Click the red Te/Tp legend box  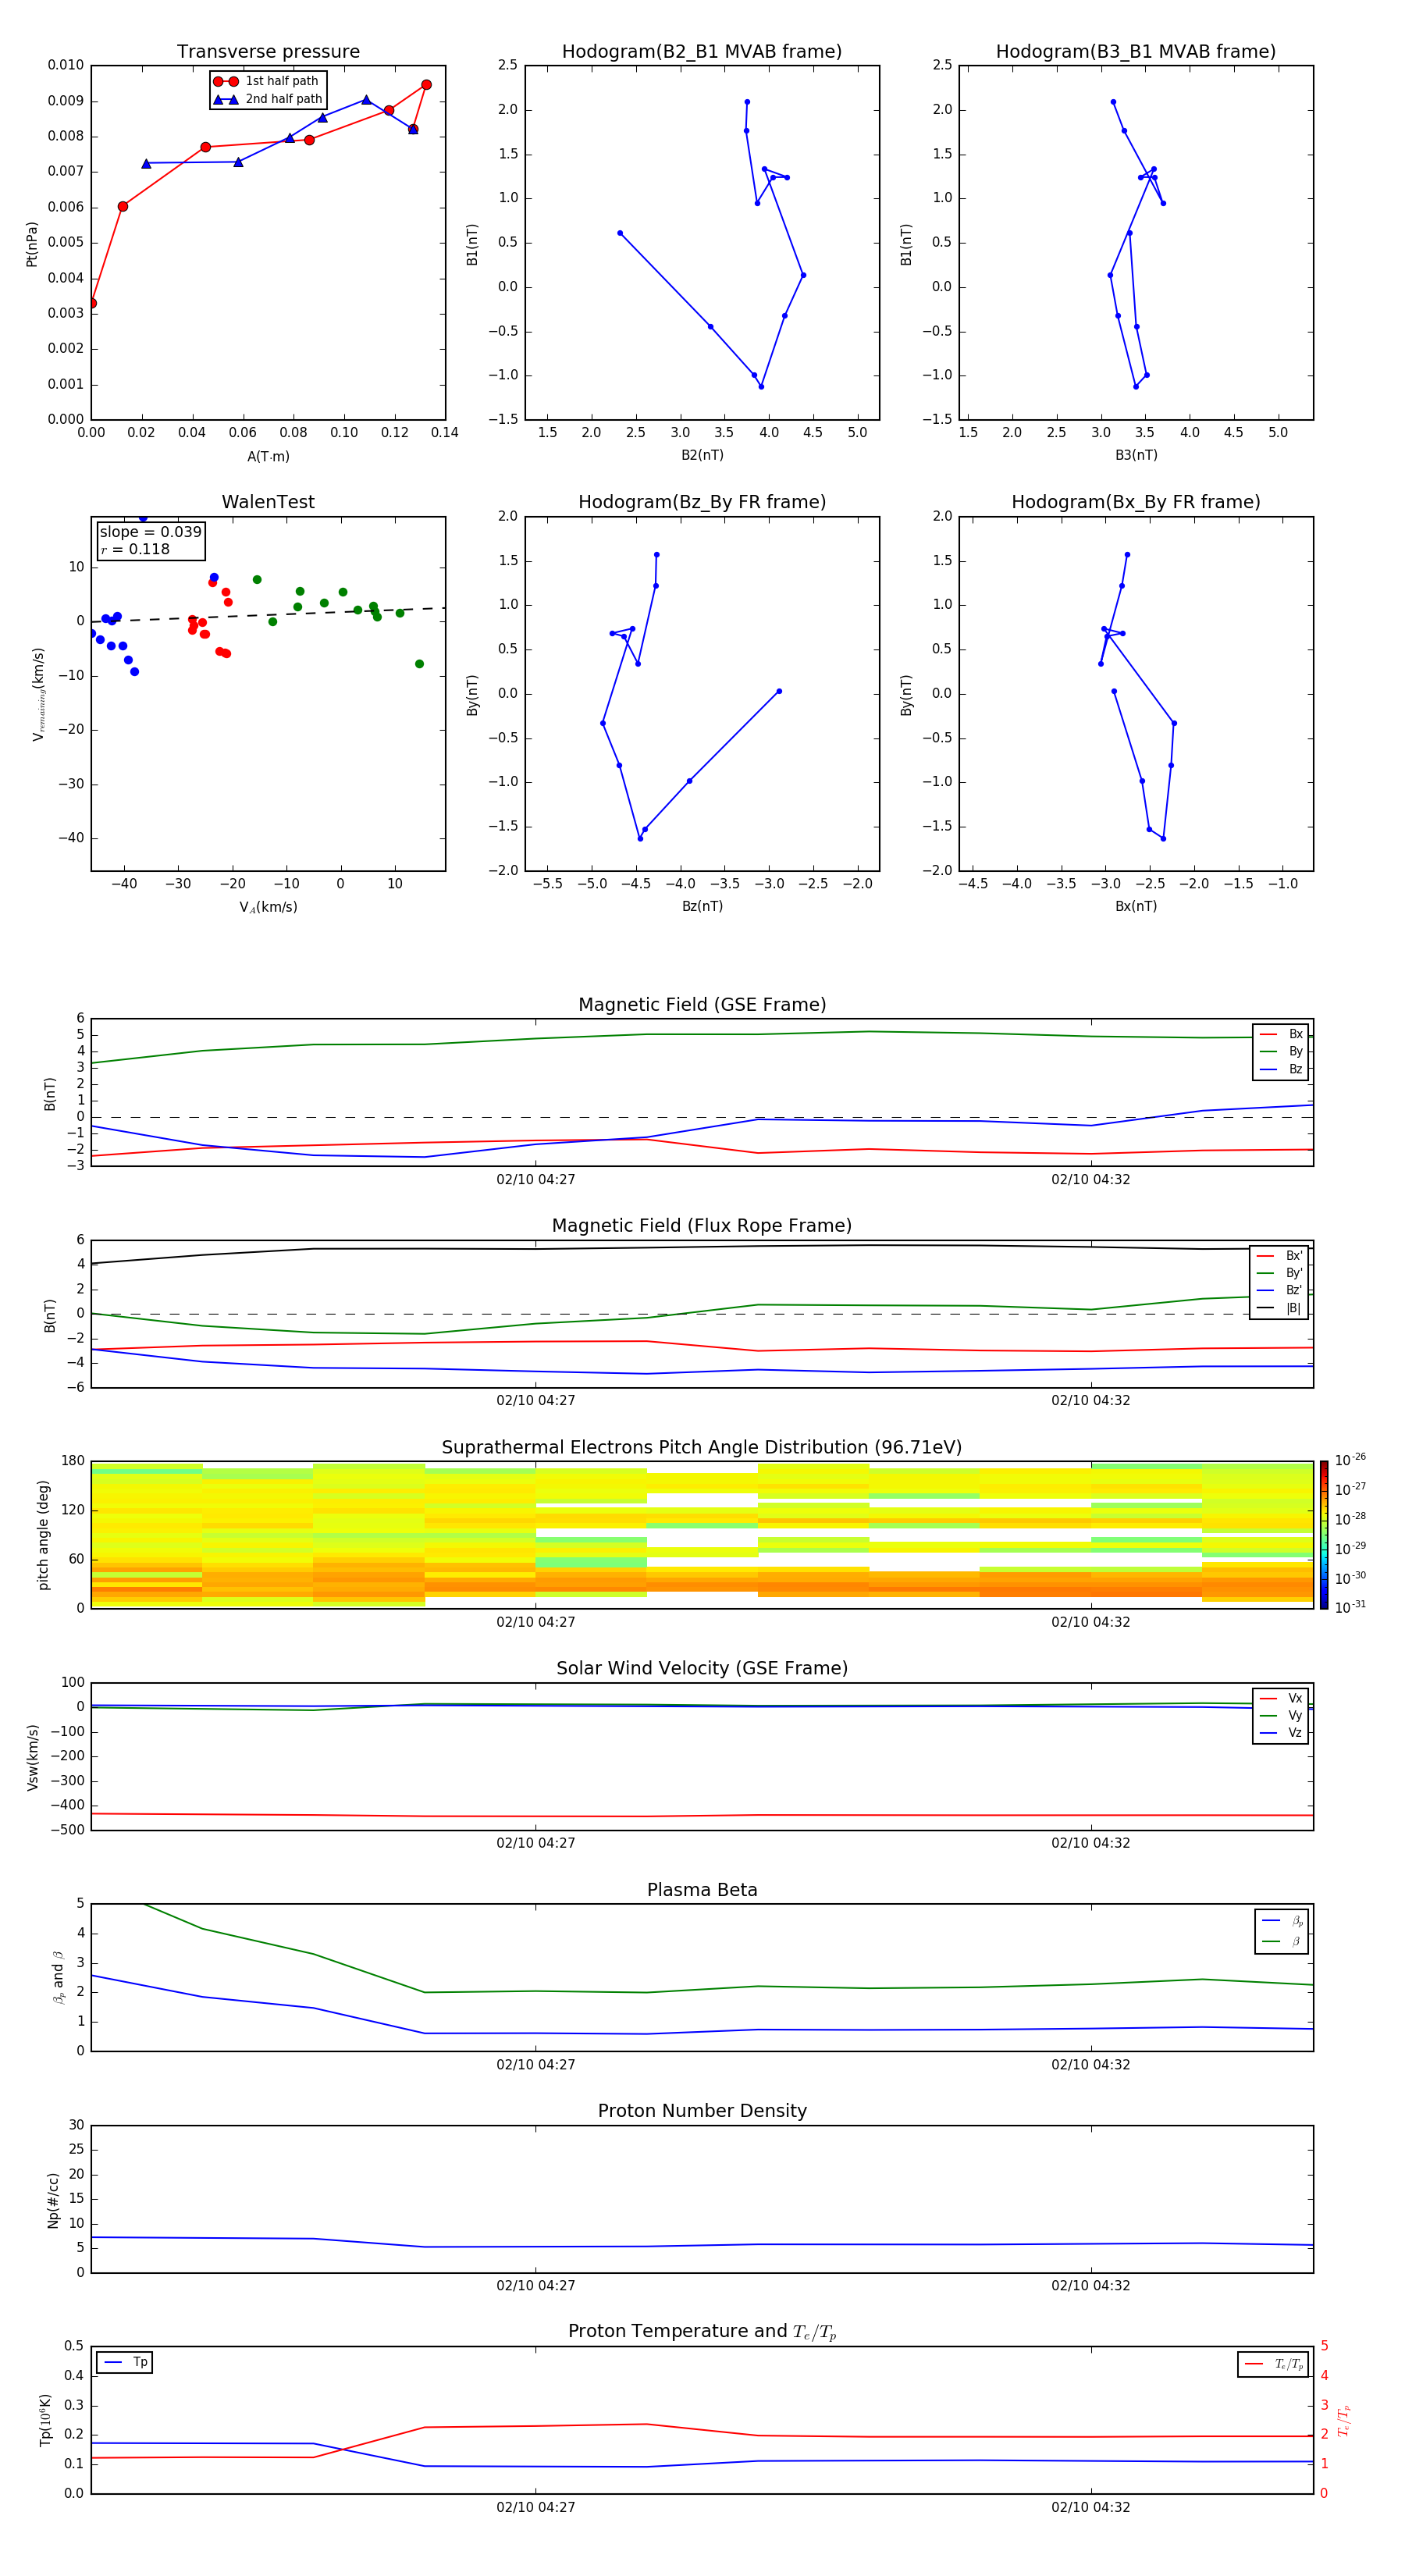[1273, 2365]
